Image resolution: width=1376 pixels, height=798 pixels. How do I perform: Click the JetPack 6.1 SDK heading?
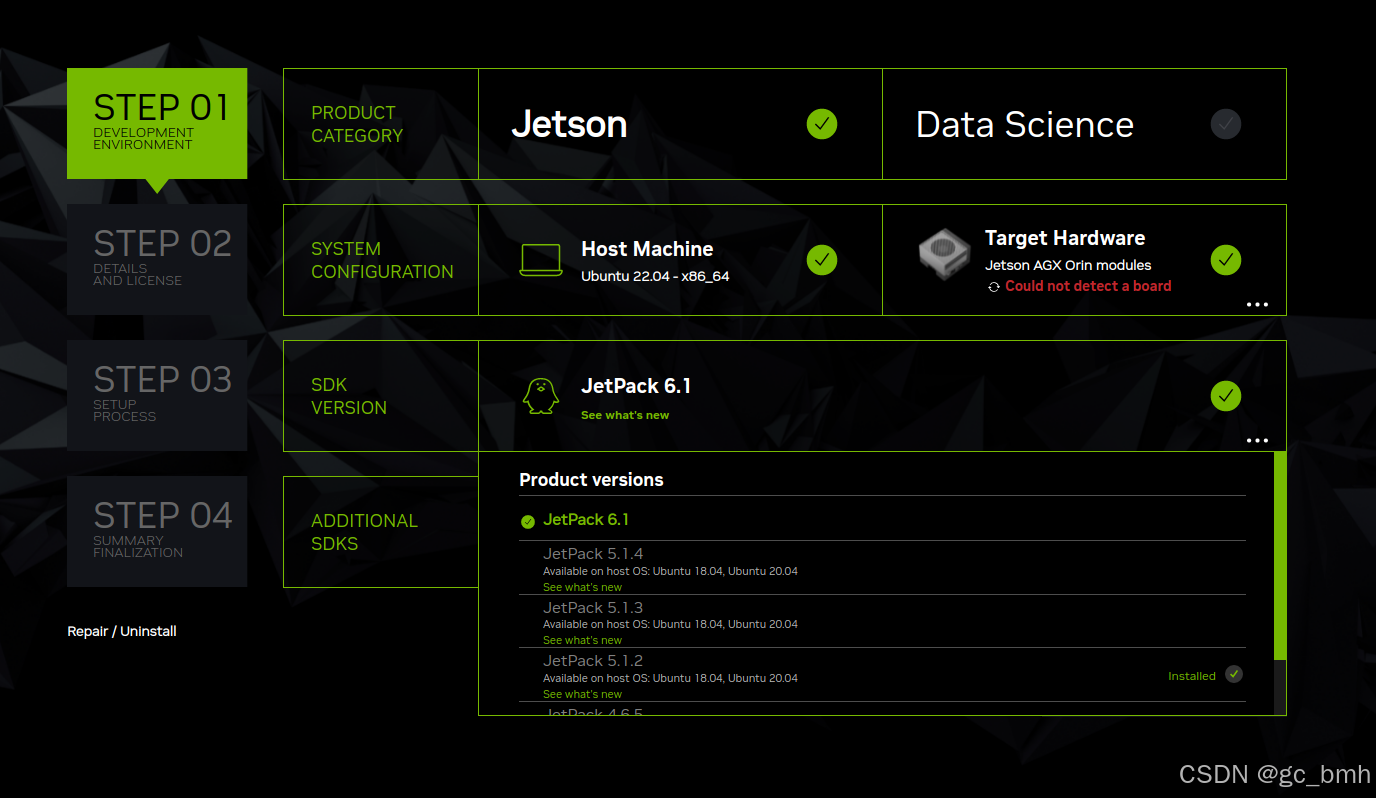(x=636, y=386)
